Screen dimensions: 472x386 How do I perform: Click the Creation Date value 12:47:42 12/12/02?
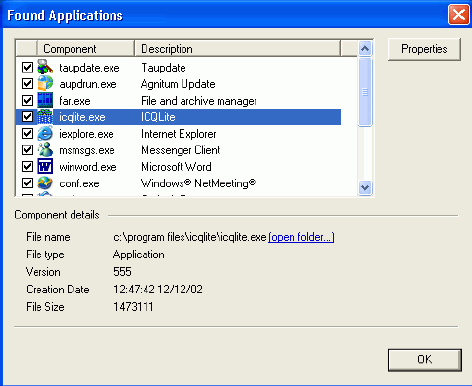(158, 289)
